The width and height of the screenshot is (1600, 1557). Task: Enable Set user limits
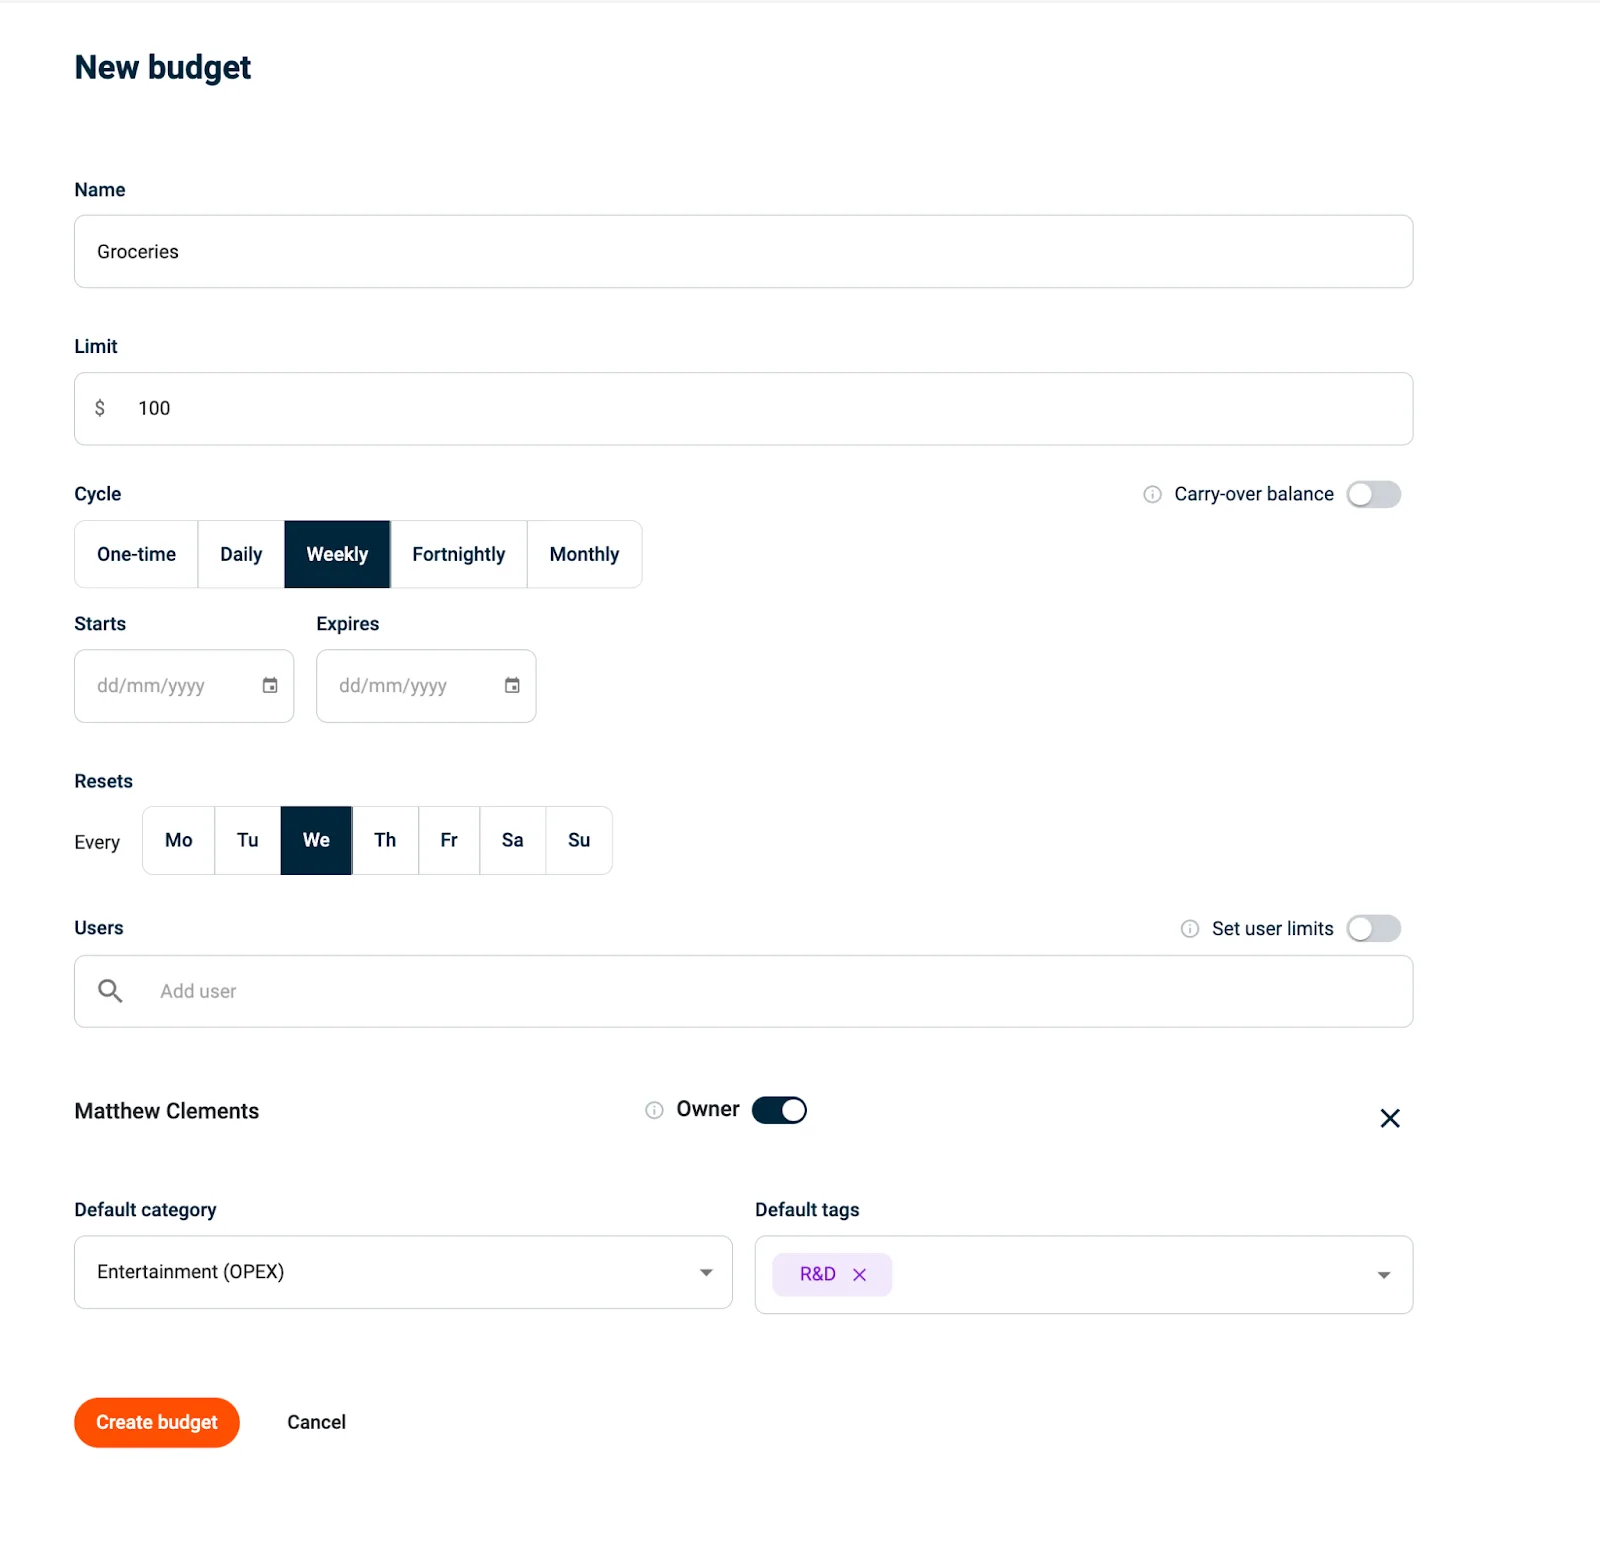[1374, 928]
